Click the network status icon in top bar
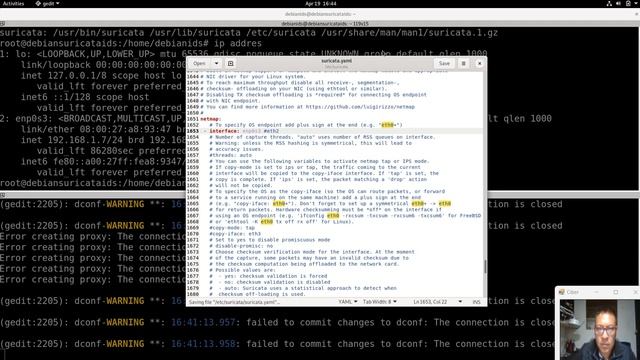The height and width of the screenshot is (360, 640). 609,3
